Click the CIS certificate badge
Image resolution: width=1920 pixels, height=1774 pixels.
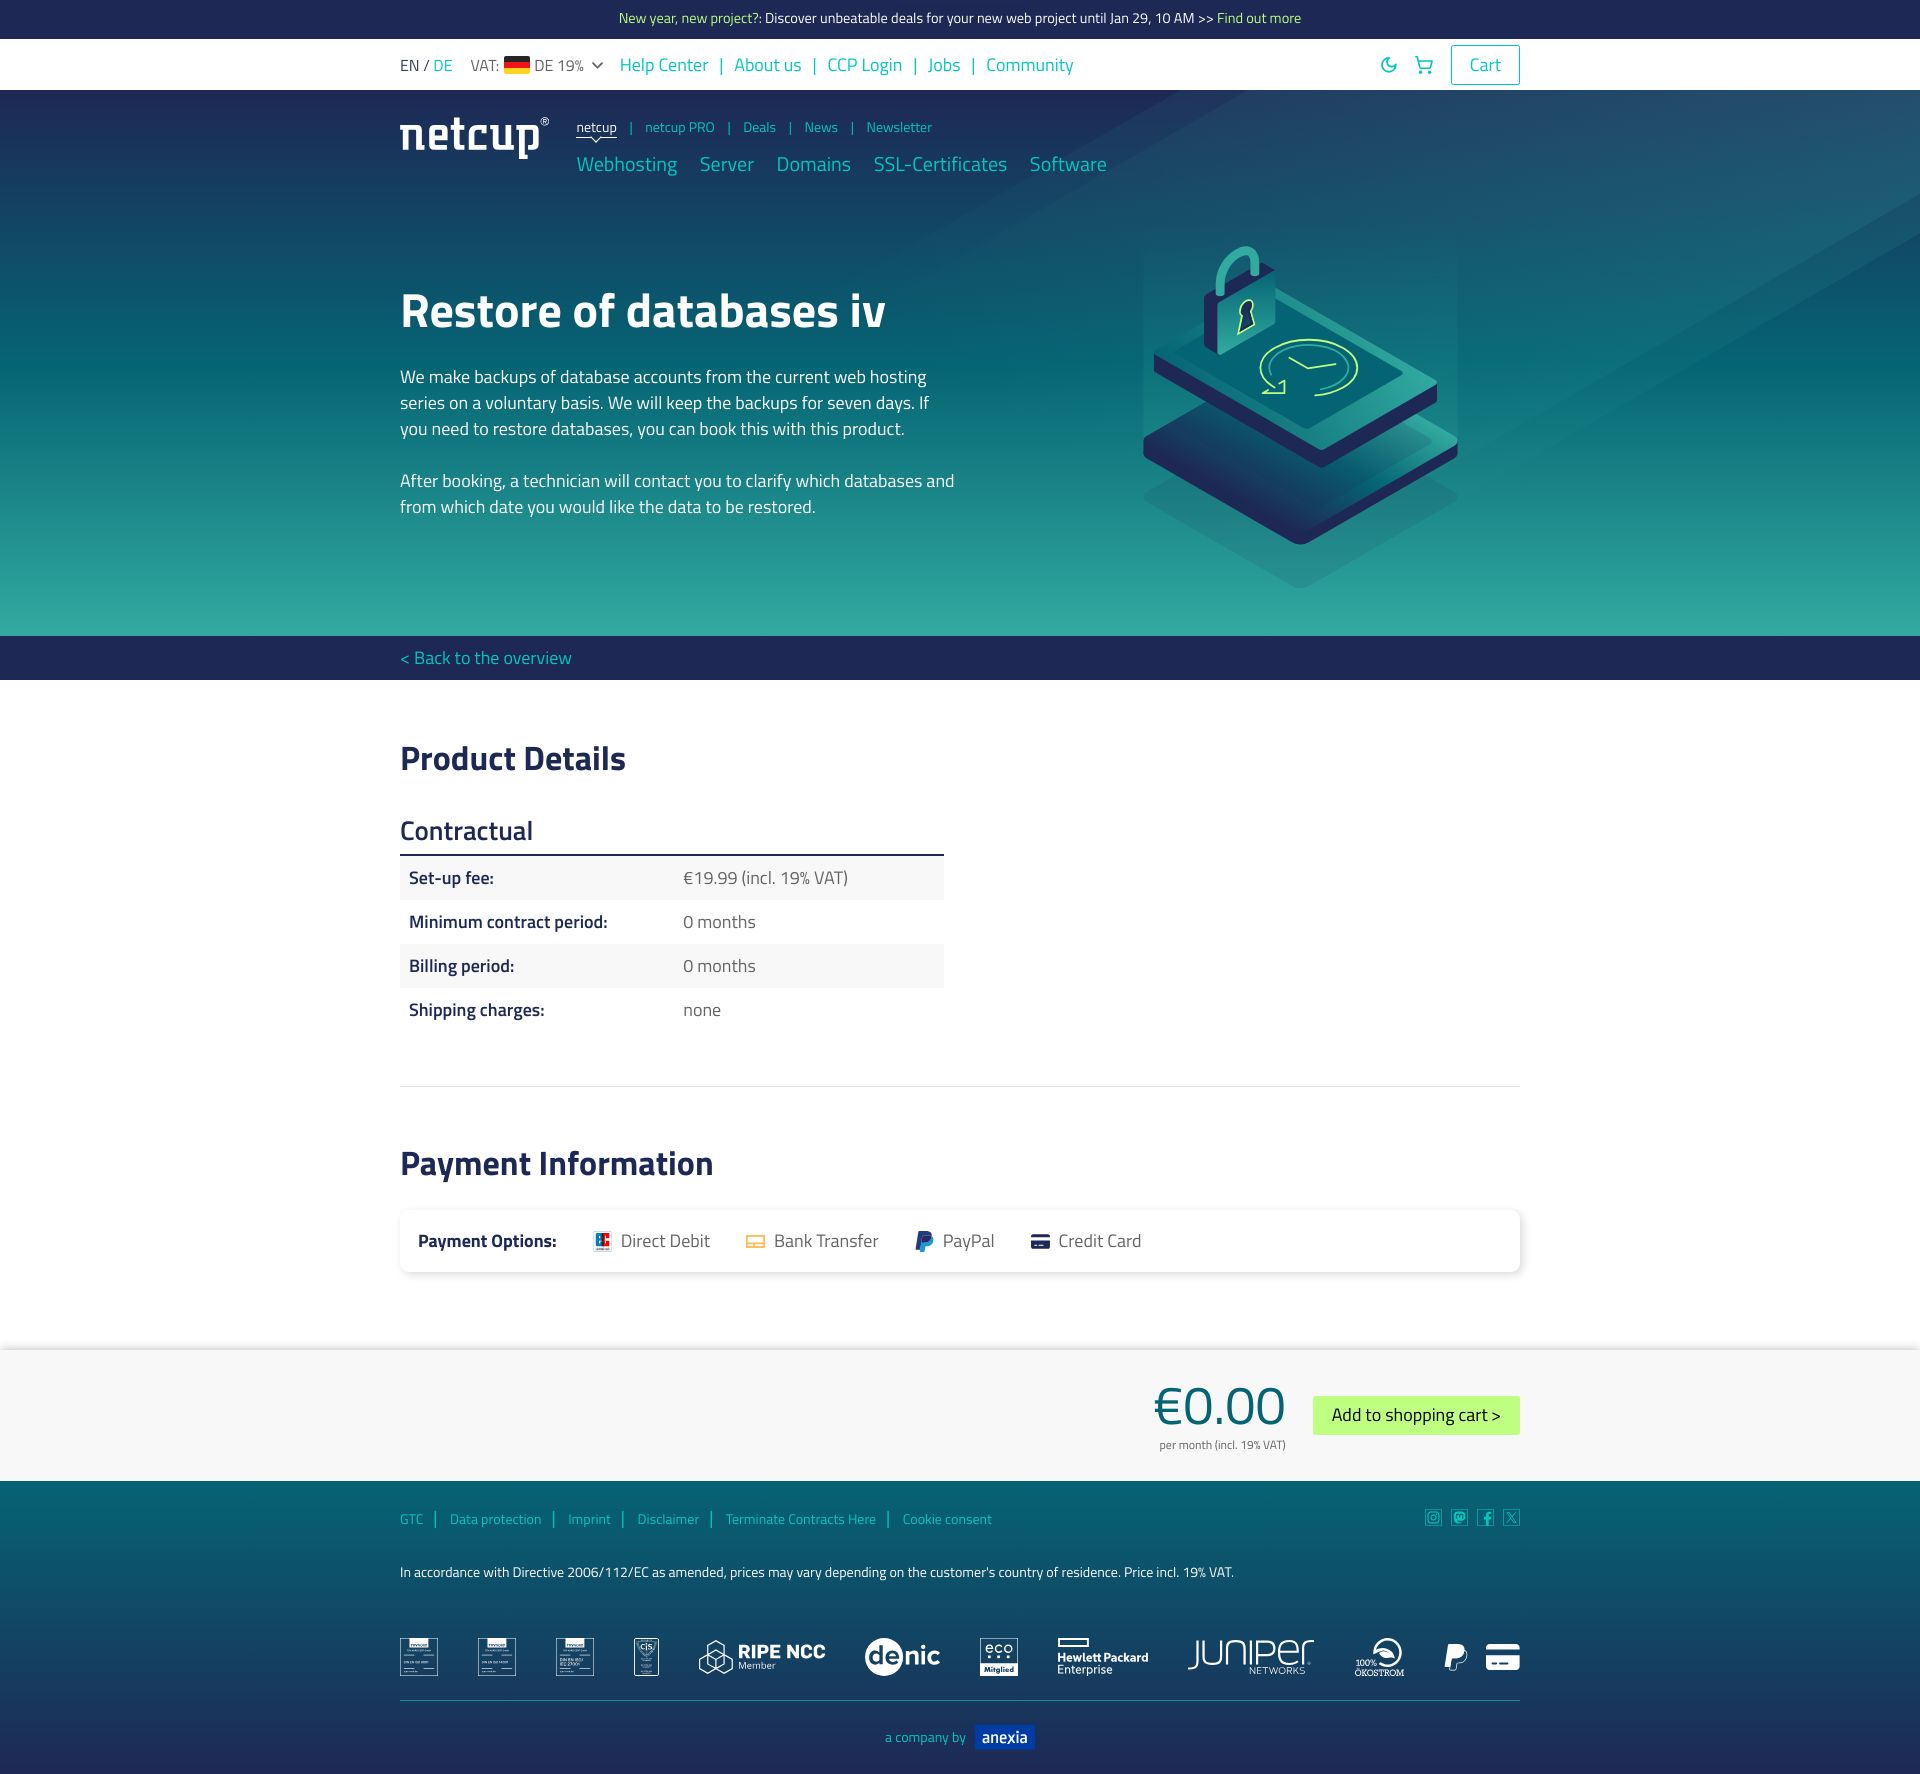click(x=646, y=1657)
